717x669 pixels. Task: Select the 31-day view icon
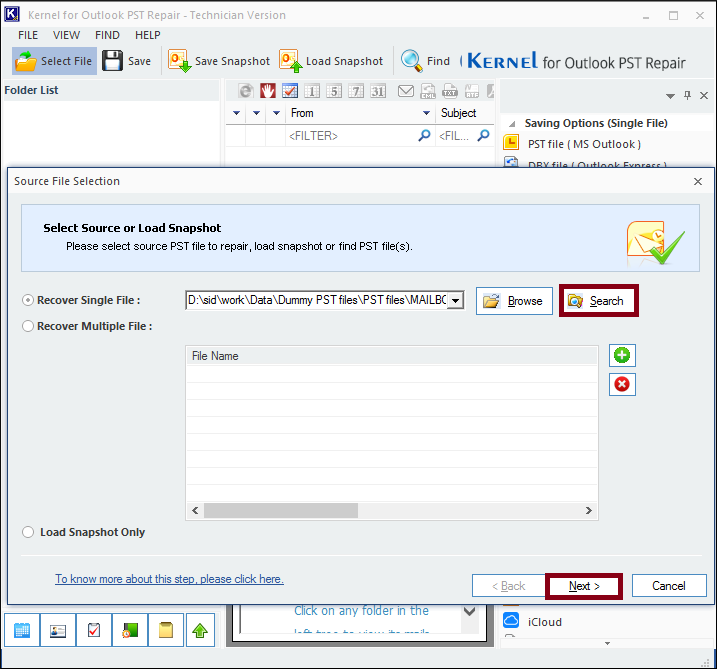pyautogui.click(x=378, y=91)
